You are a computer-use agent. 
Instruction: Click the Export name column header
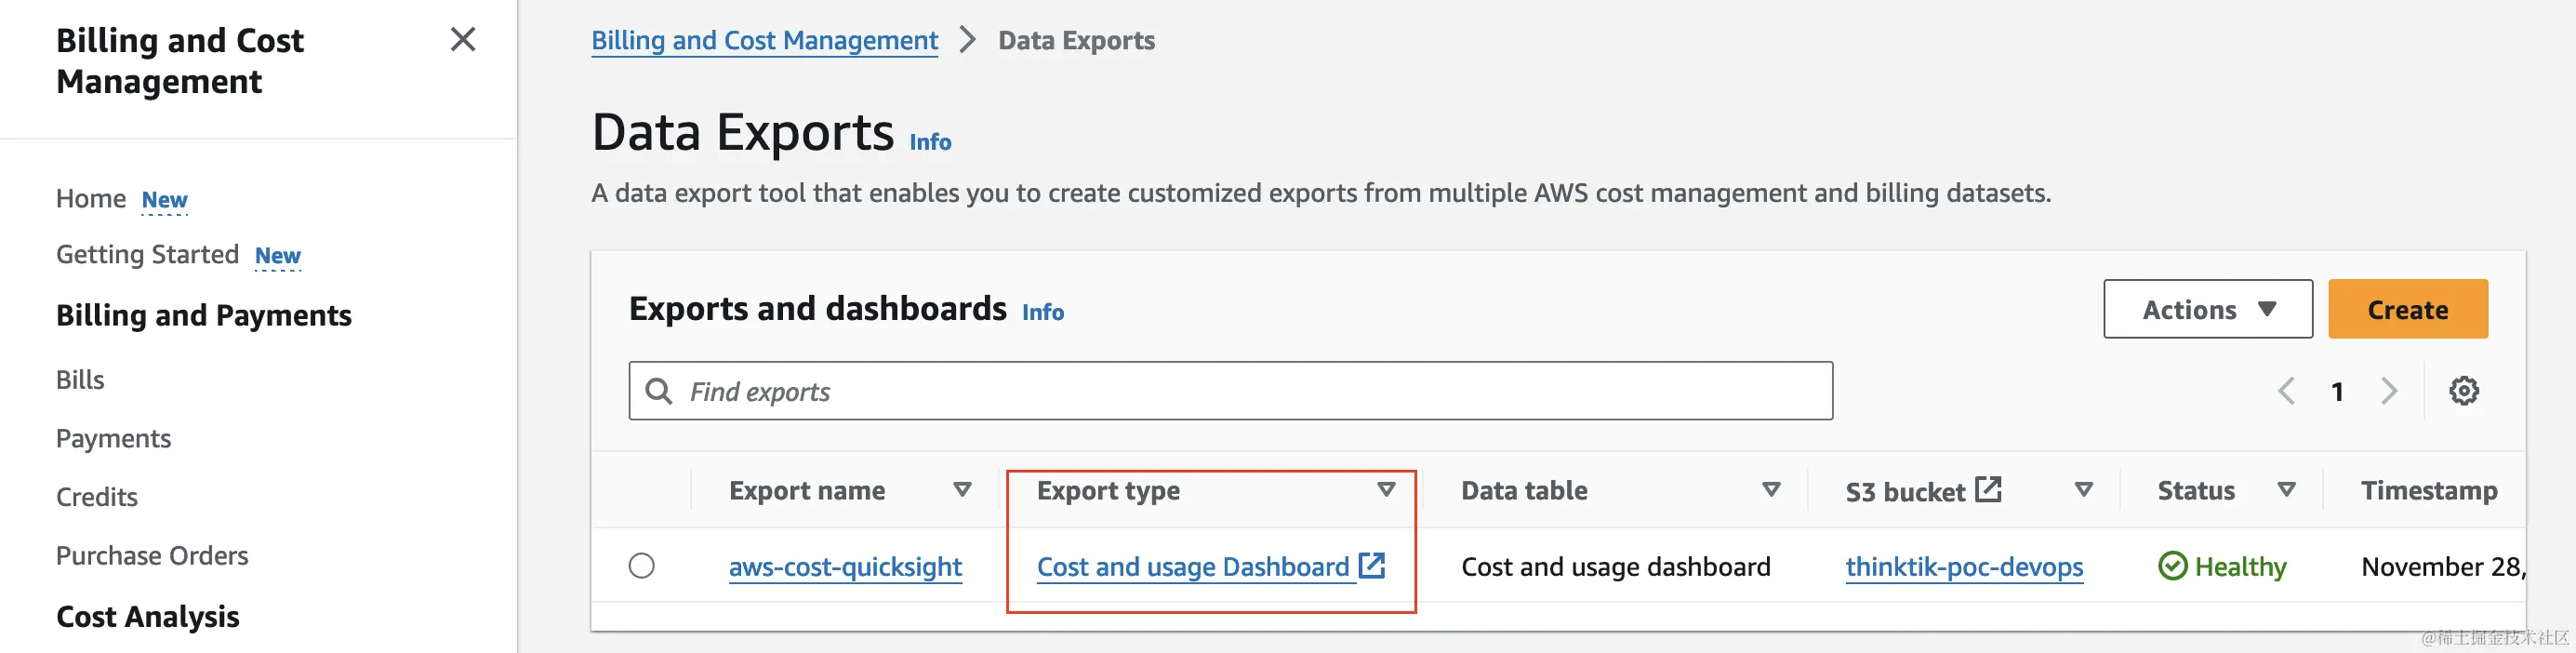click(x=807, y=490)
